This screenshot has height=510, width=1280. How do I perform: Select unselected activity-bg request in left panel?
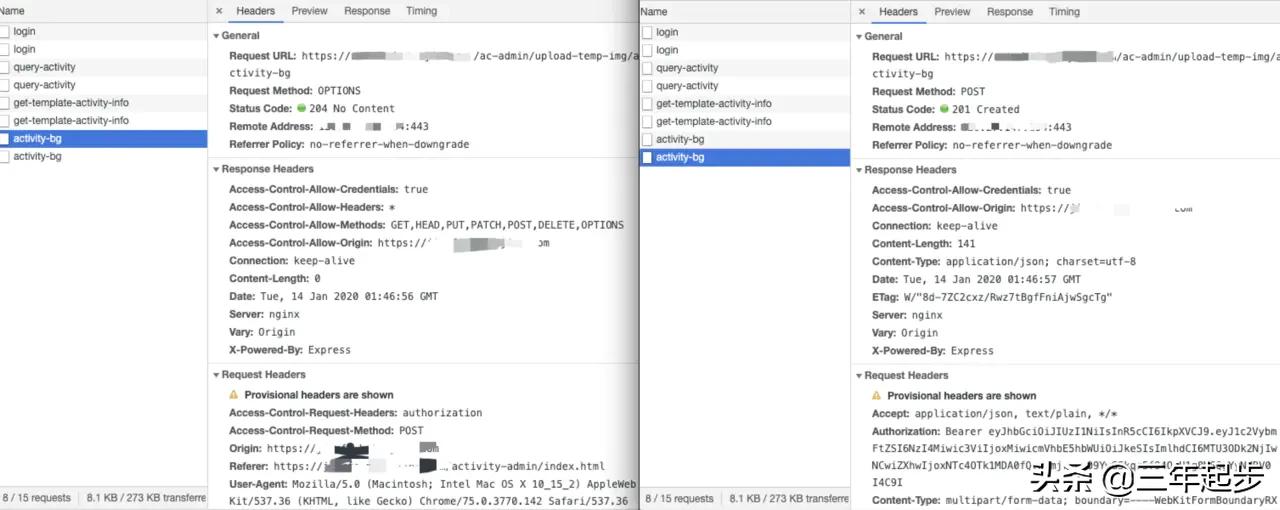(104, 156)
